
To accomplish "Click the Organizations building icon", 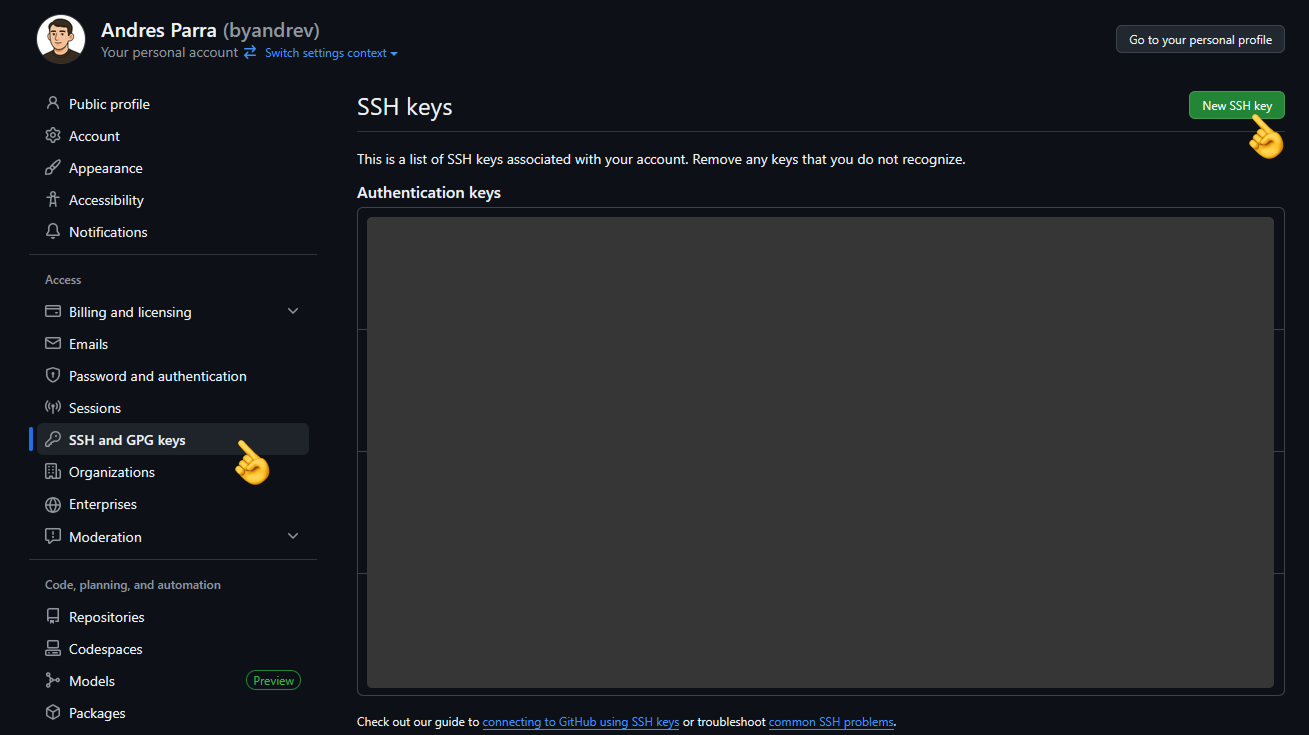I will (x=52, y=471).
